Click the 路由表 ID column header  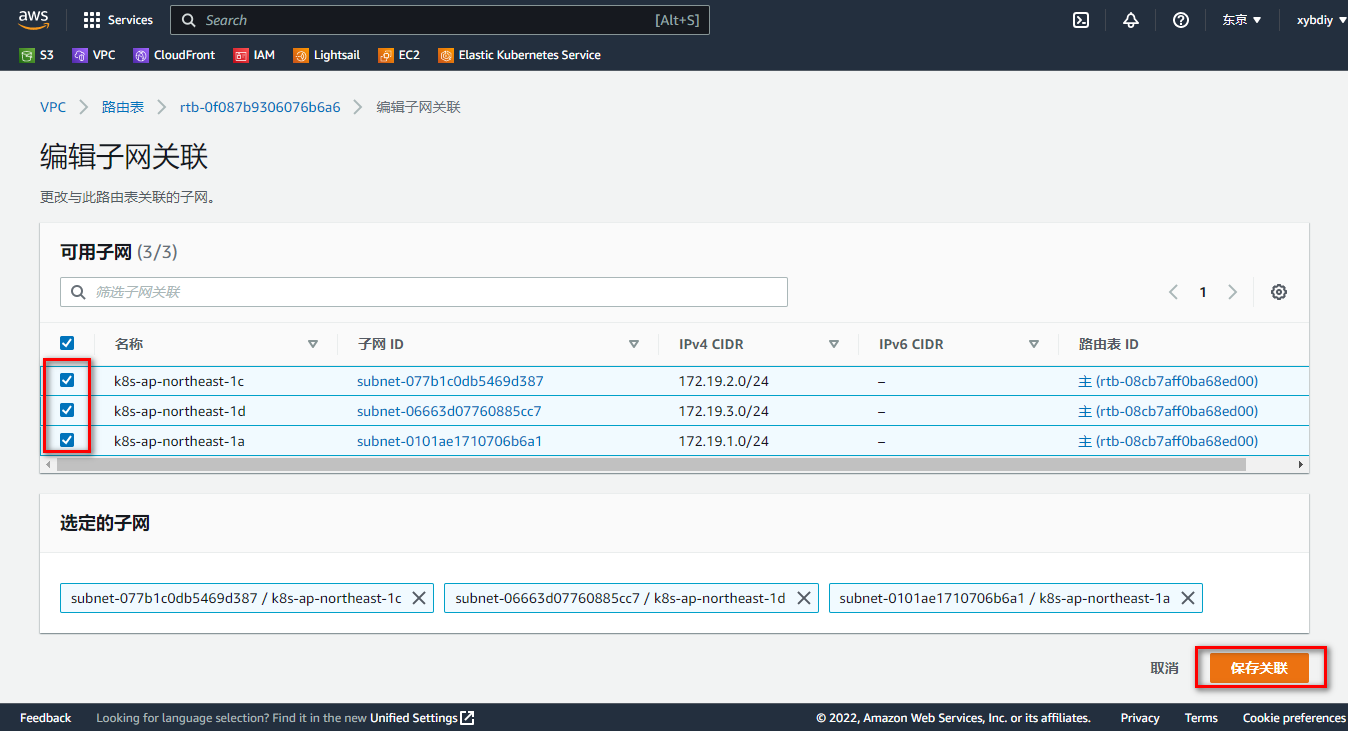[1108, 344]
